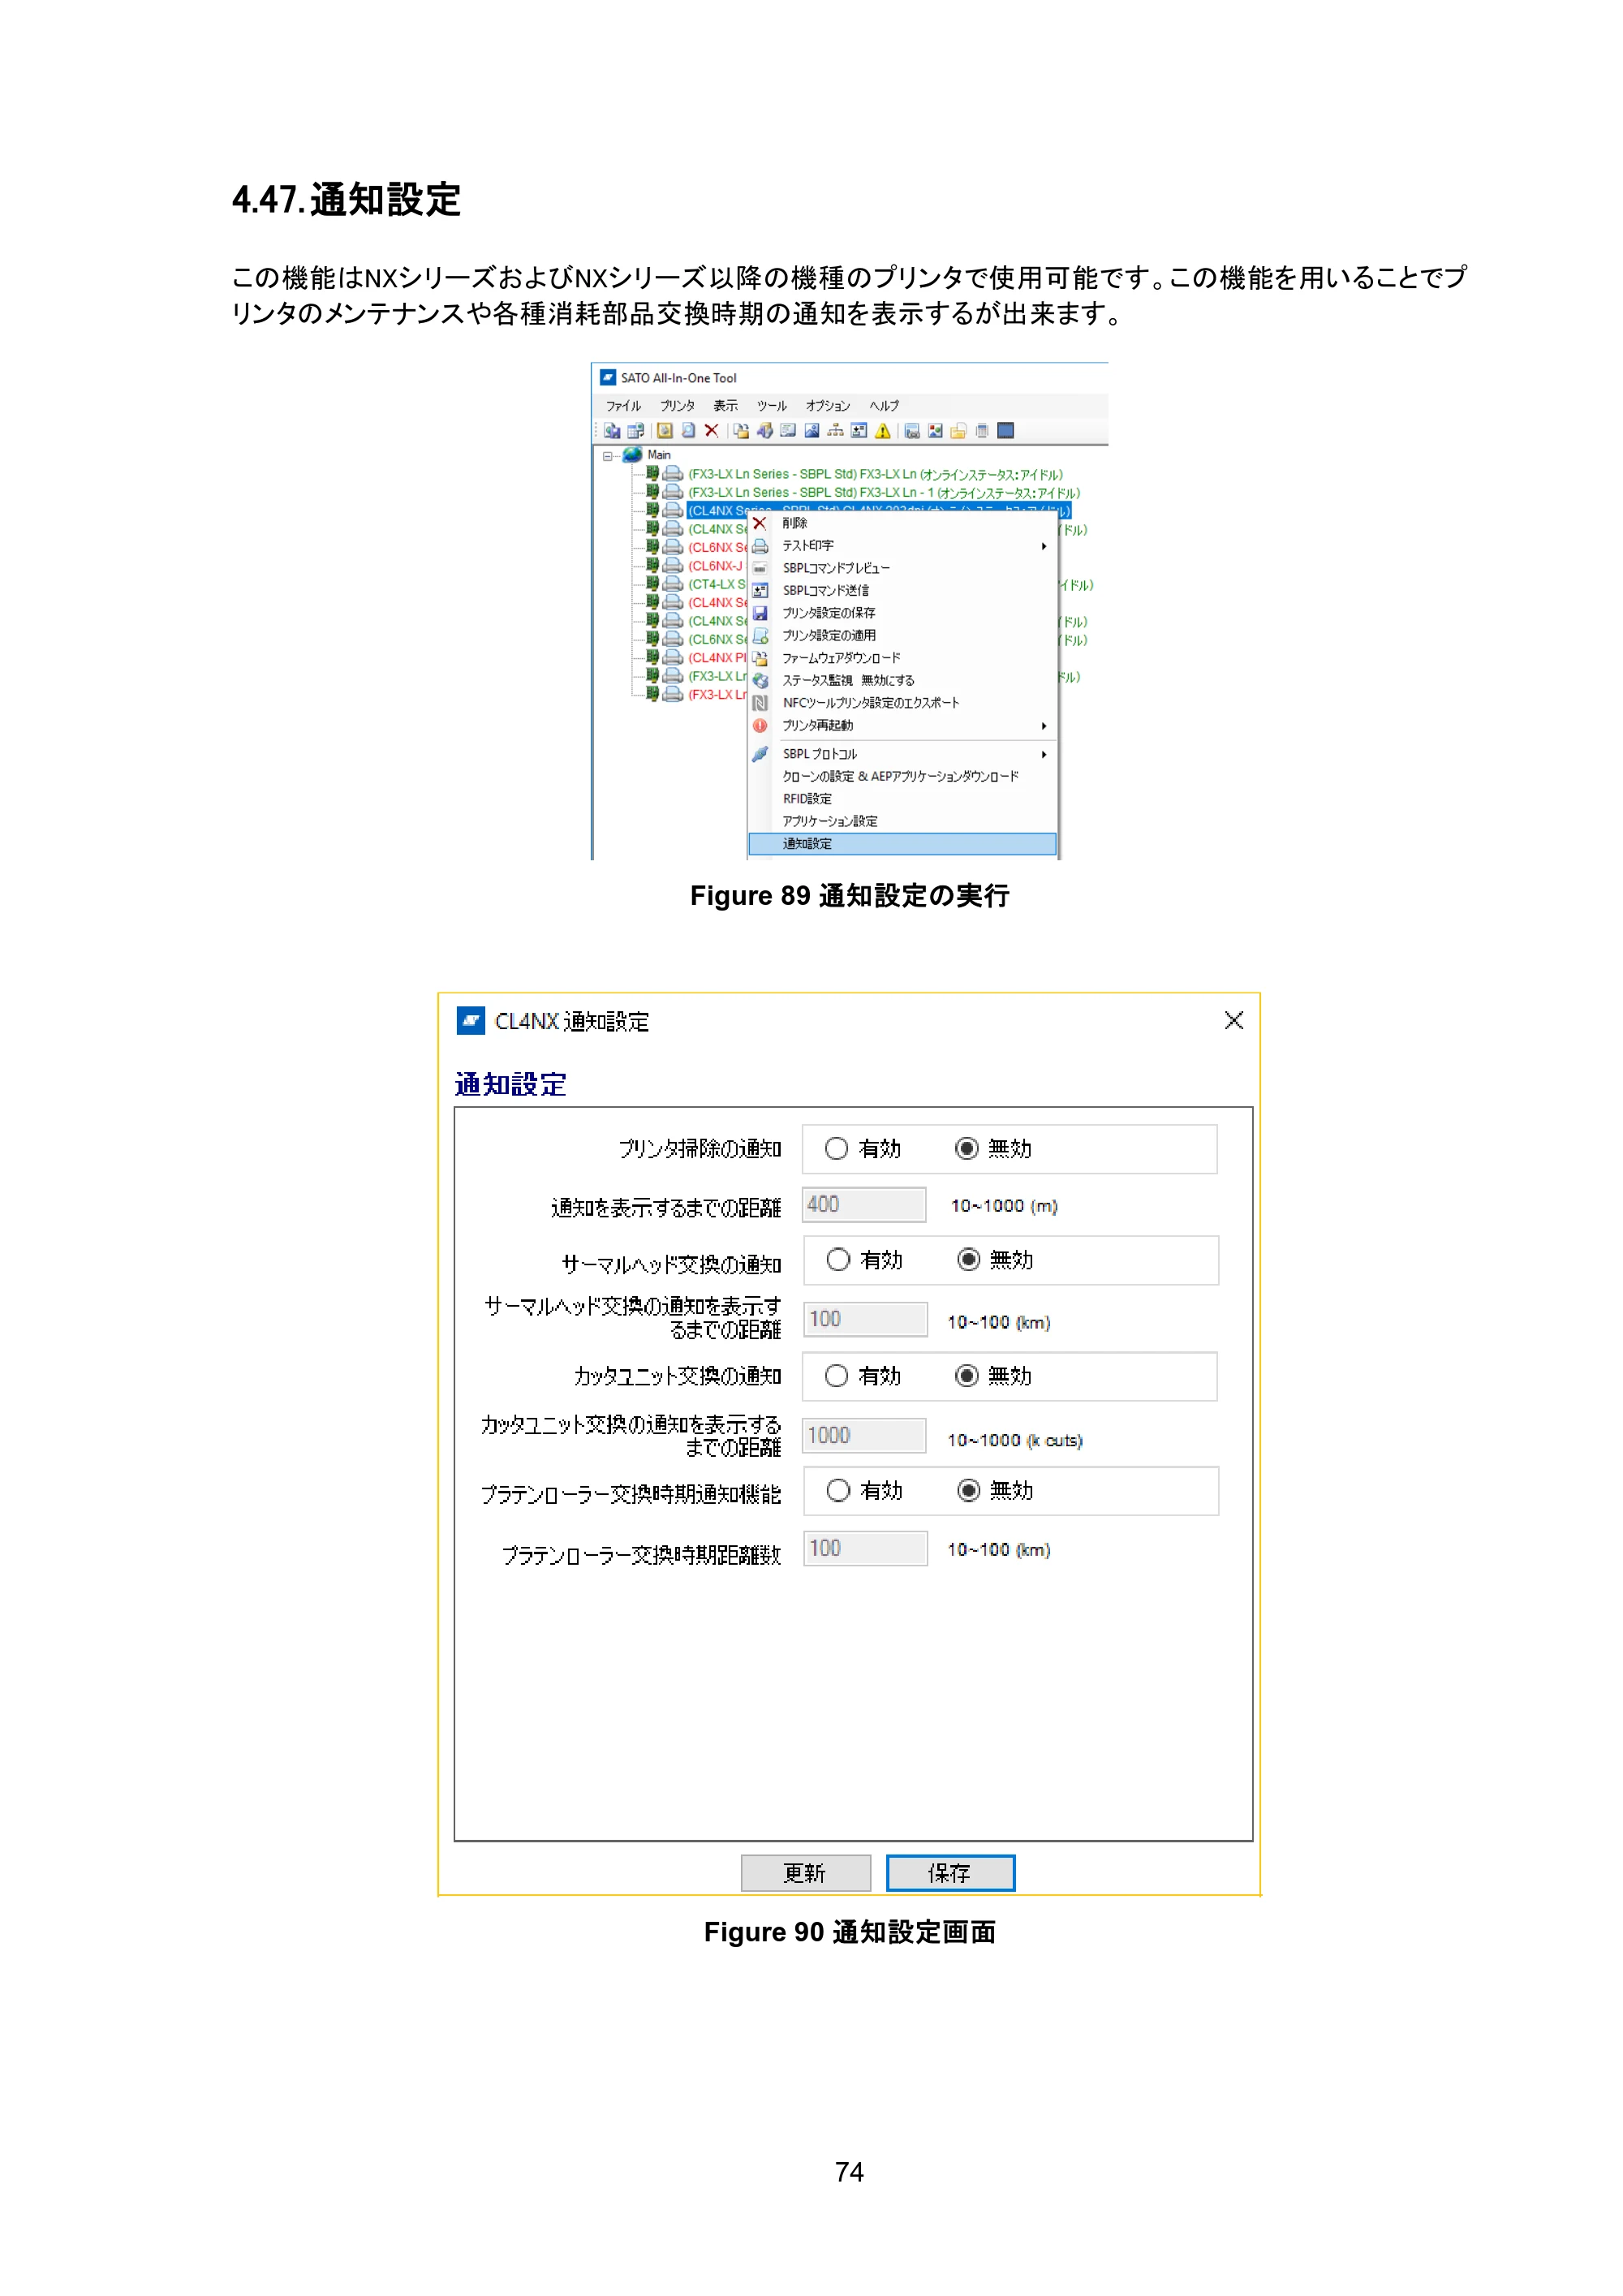Choose NFCツールプリンタ設定のエクスポート entry
The width and height of the screenshot is (1623, 2296).
tap(902, 703)
